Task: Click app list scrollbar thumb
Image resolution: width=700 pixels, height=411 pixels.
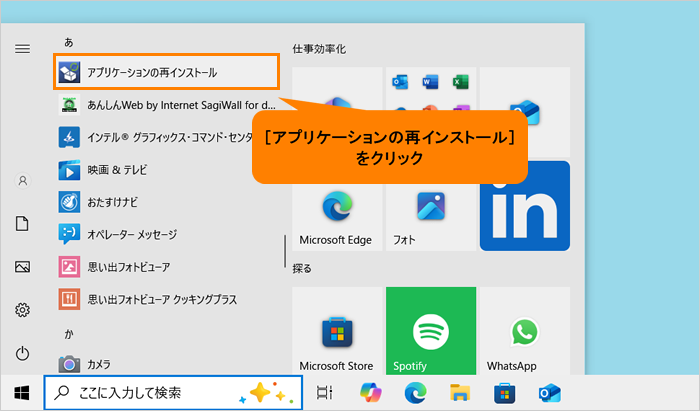Action: [x=285, y=251]
